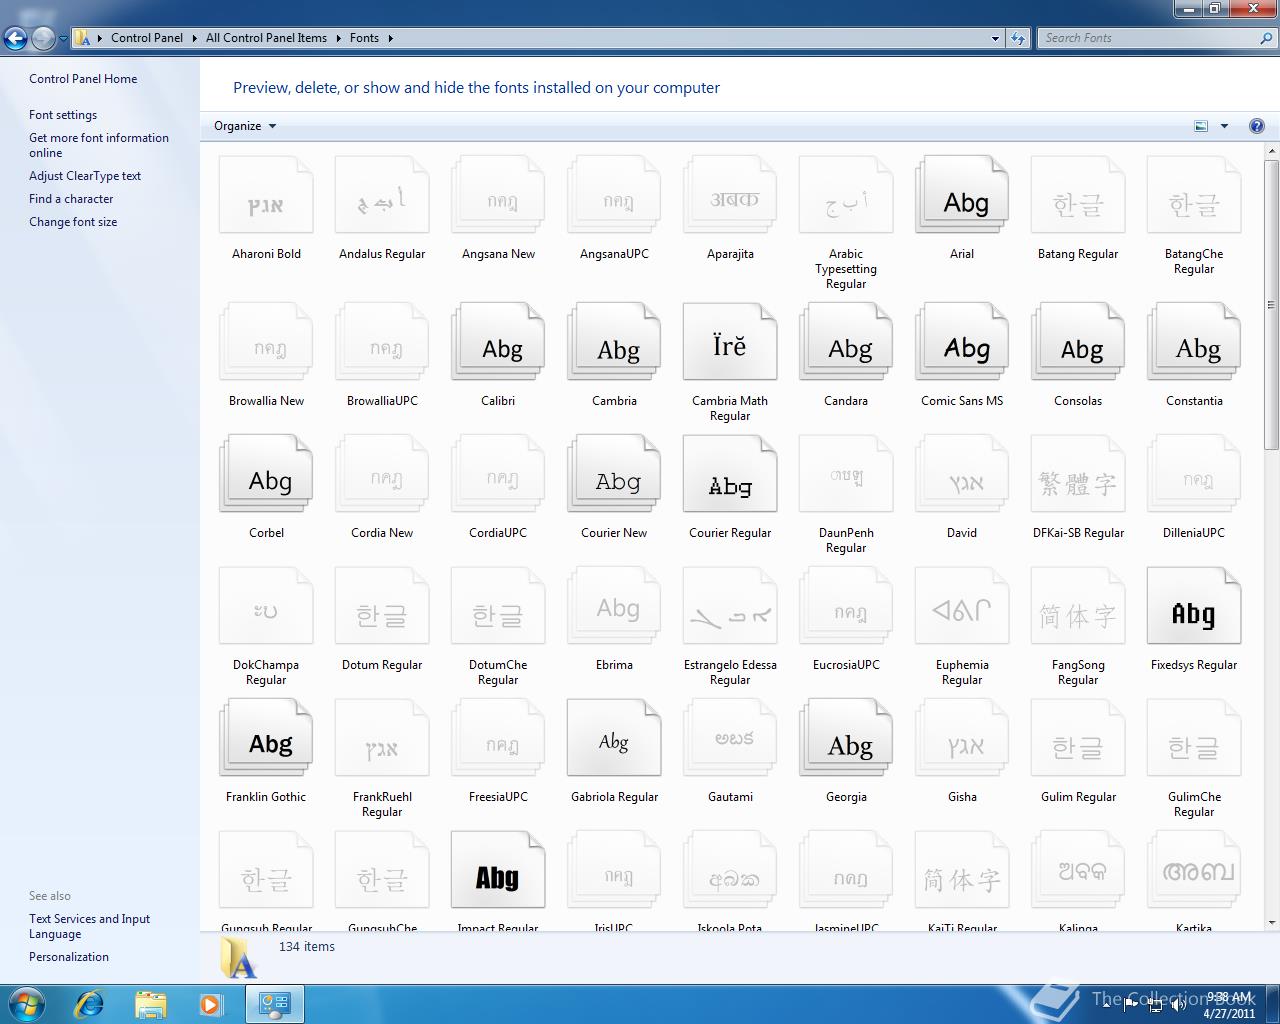Image resolution: width=1280 pixels, height=1024 pixels.
Task: Click the Fonts breadcrumb
Action: click(x=364, y=38)
